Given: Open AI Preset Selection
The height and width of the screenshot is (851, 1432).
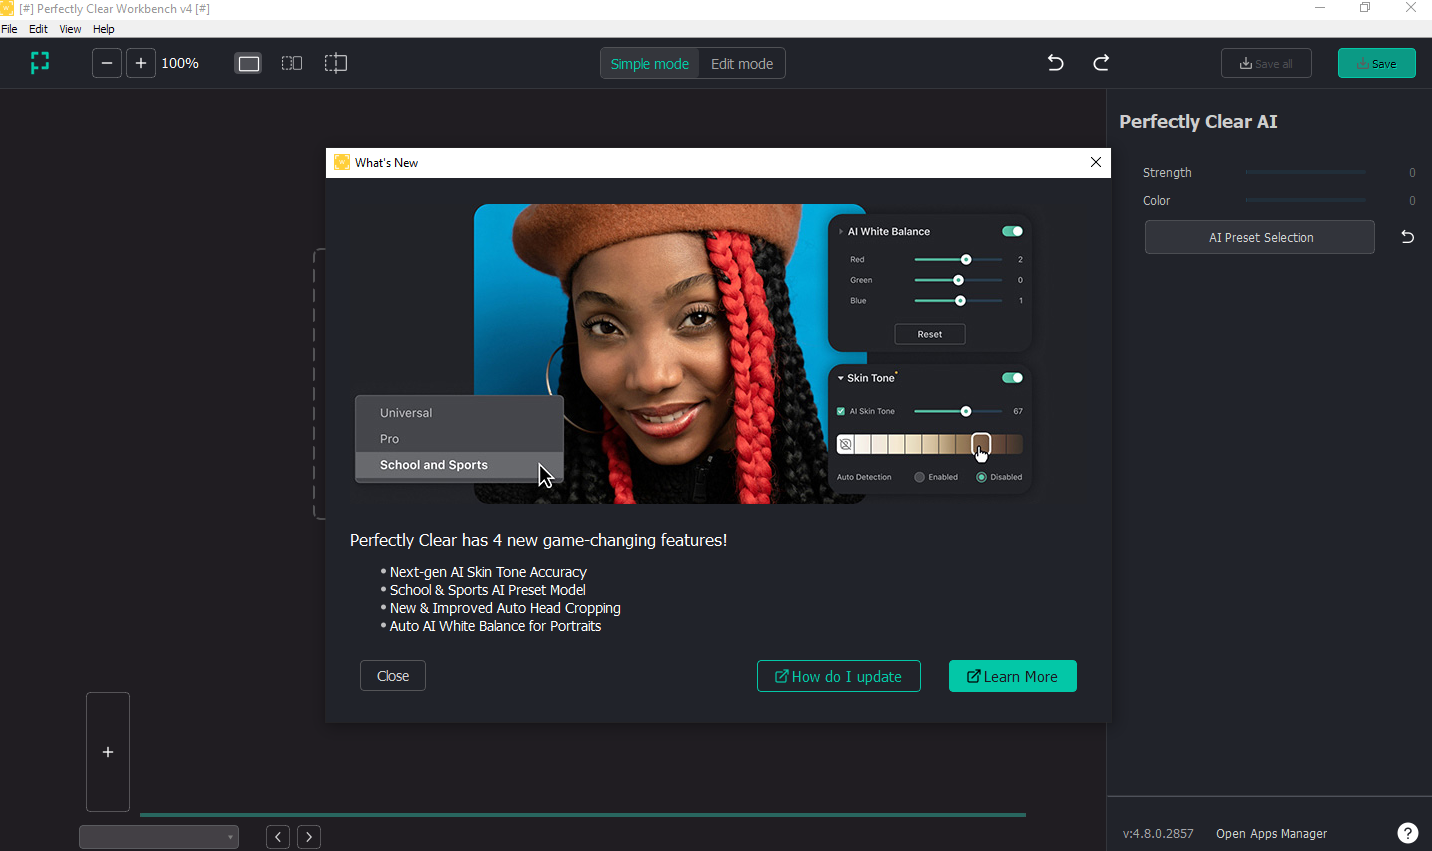Looking at the screenshot, I should (1260, 237).
